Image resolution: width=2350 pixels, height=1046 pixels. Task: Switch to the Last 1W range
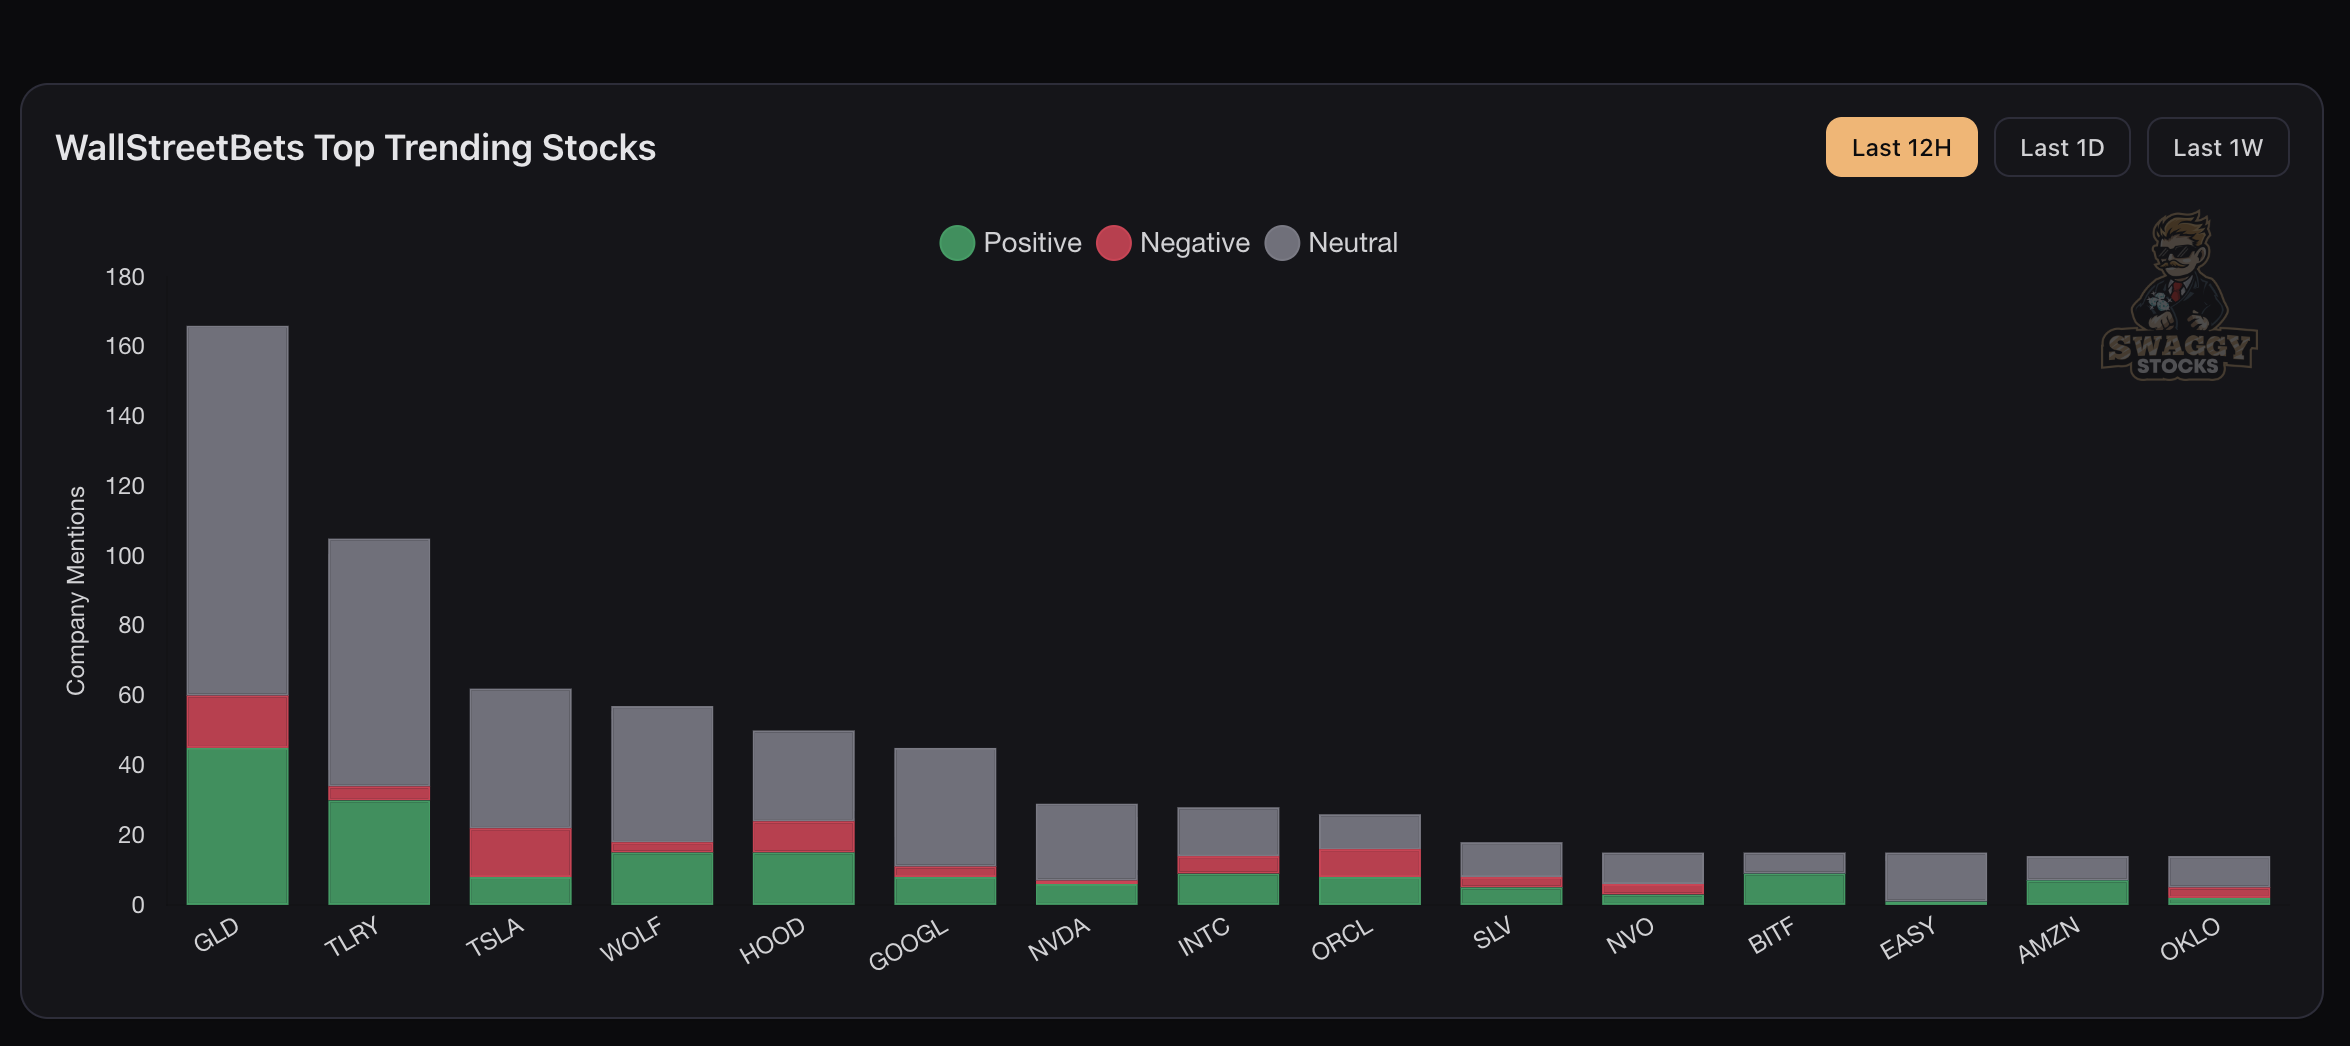[2218, 147]
